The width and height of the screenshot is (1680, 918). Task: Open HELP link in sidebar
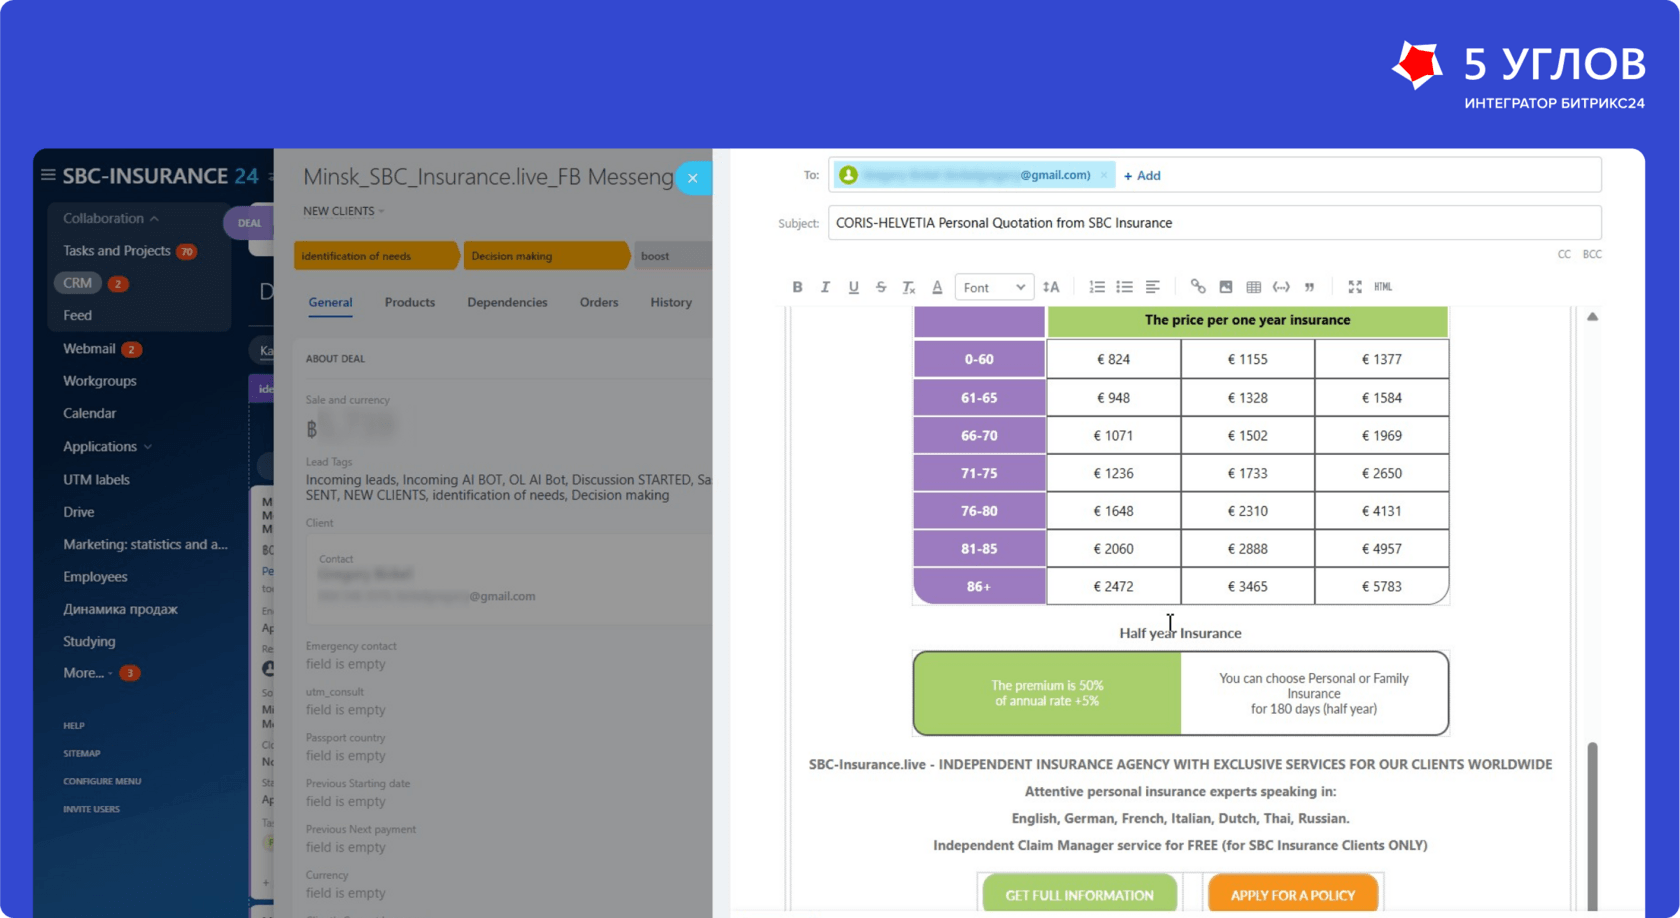tap(74, 726)
